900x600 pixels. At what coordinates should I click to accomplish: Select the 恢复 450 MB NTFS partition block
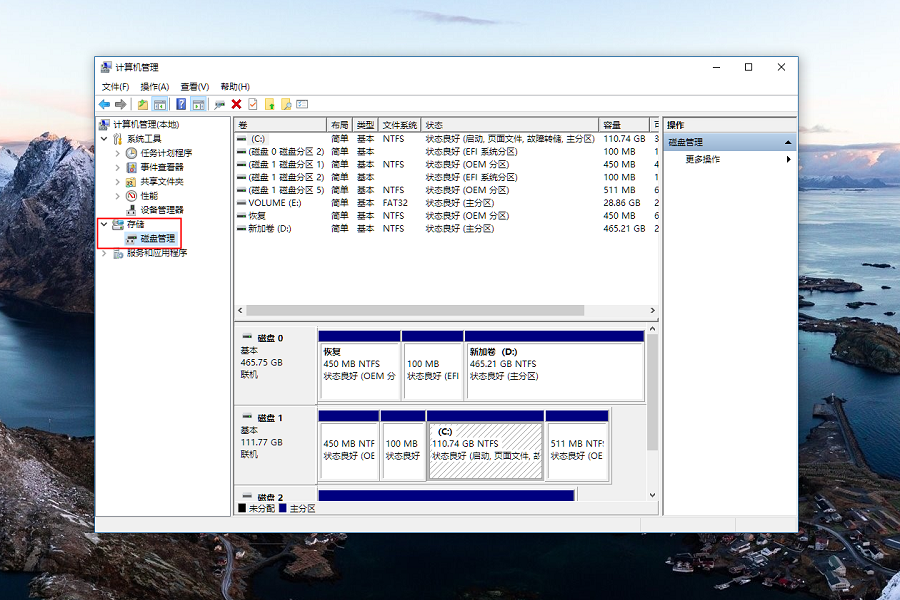[359, 365]
